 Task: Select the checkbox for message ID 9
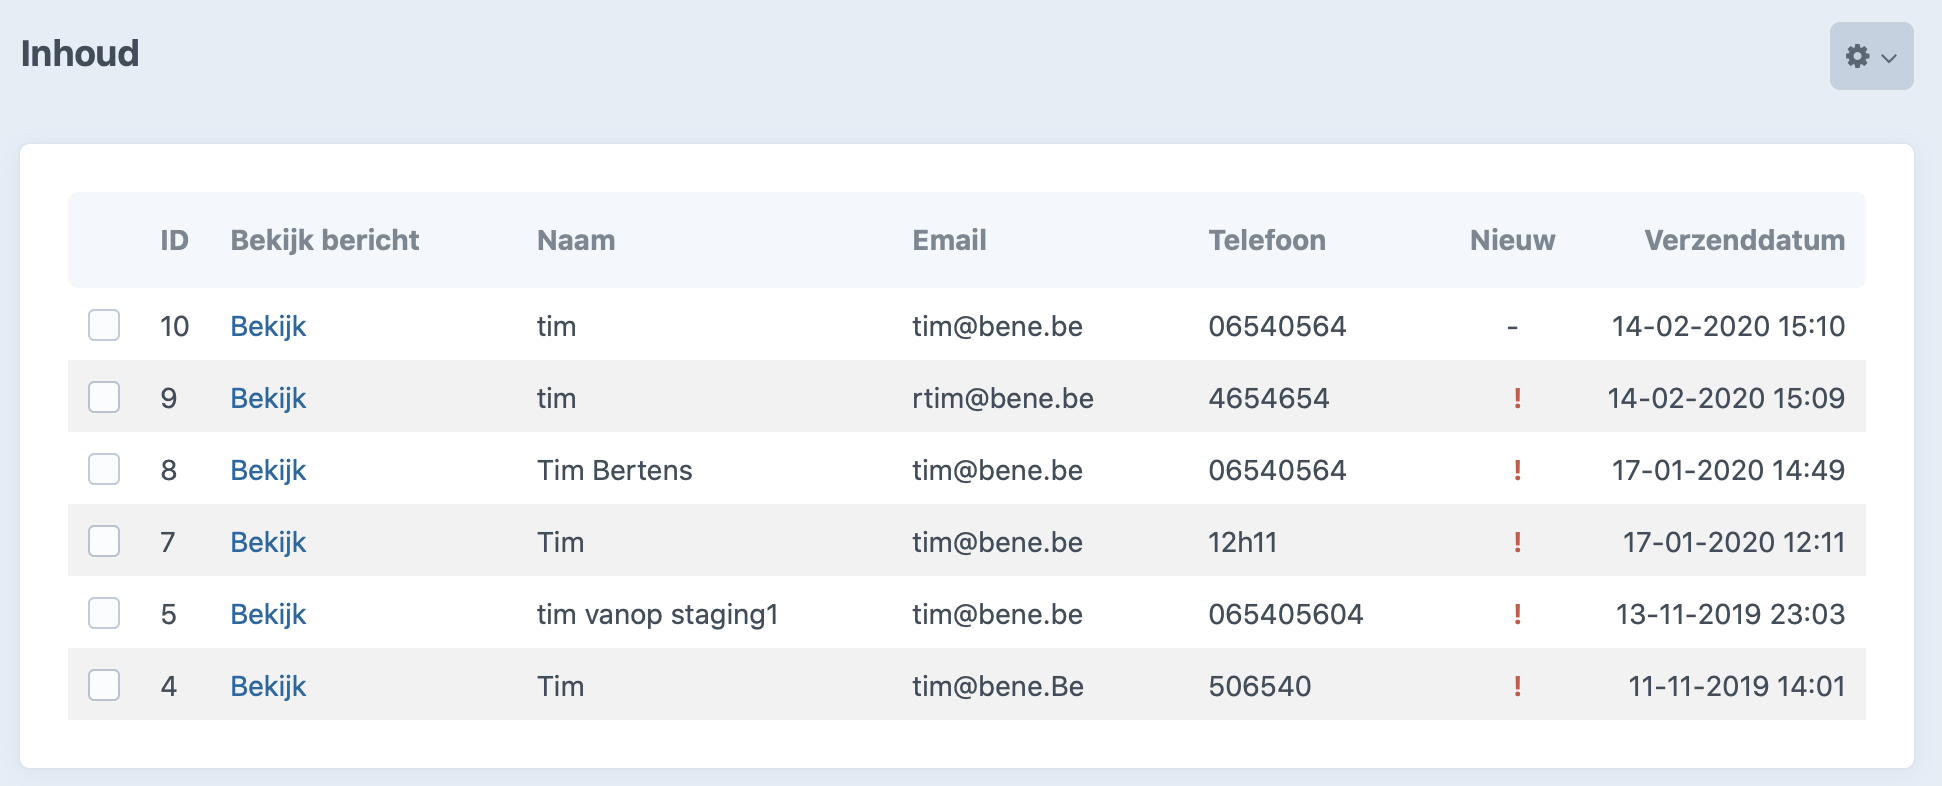[104, 397]
